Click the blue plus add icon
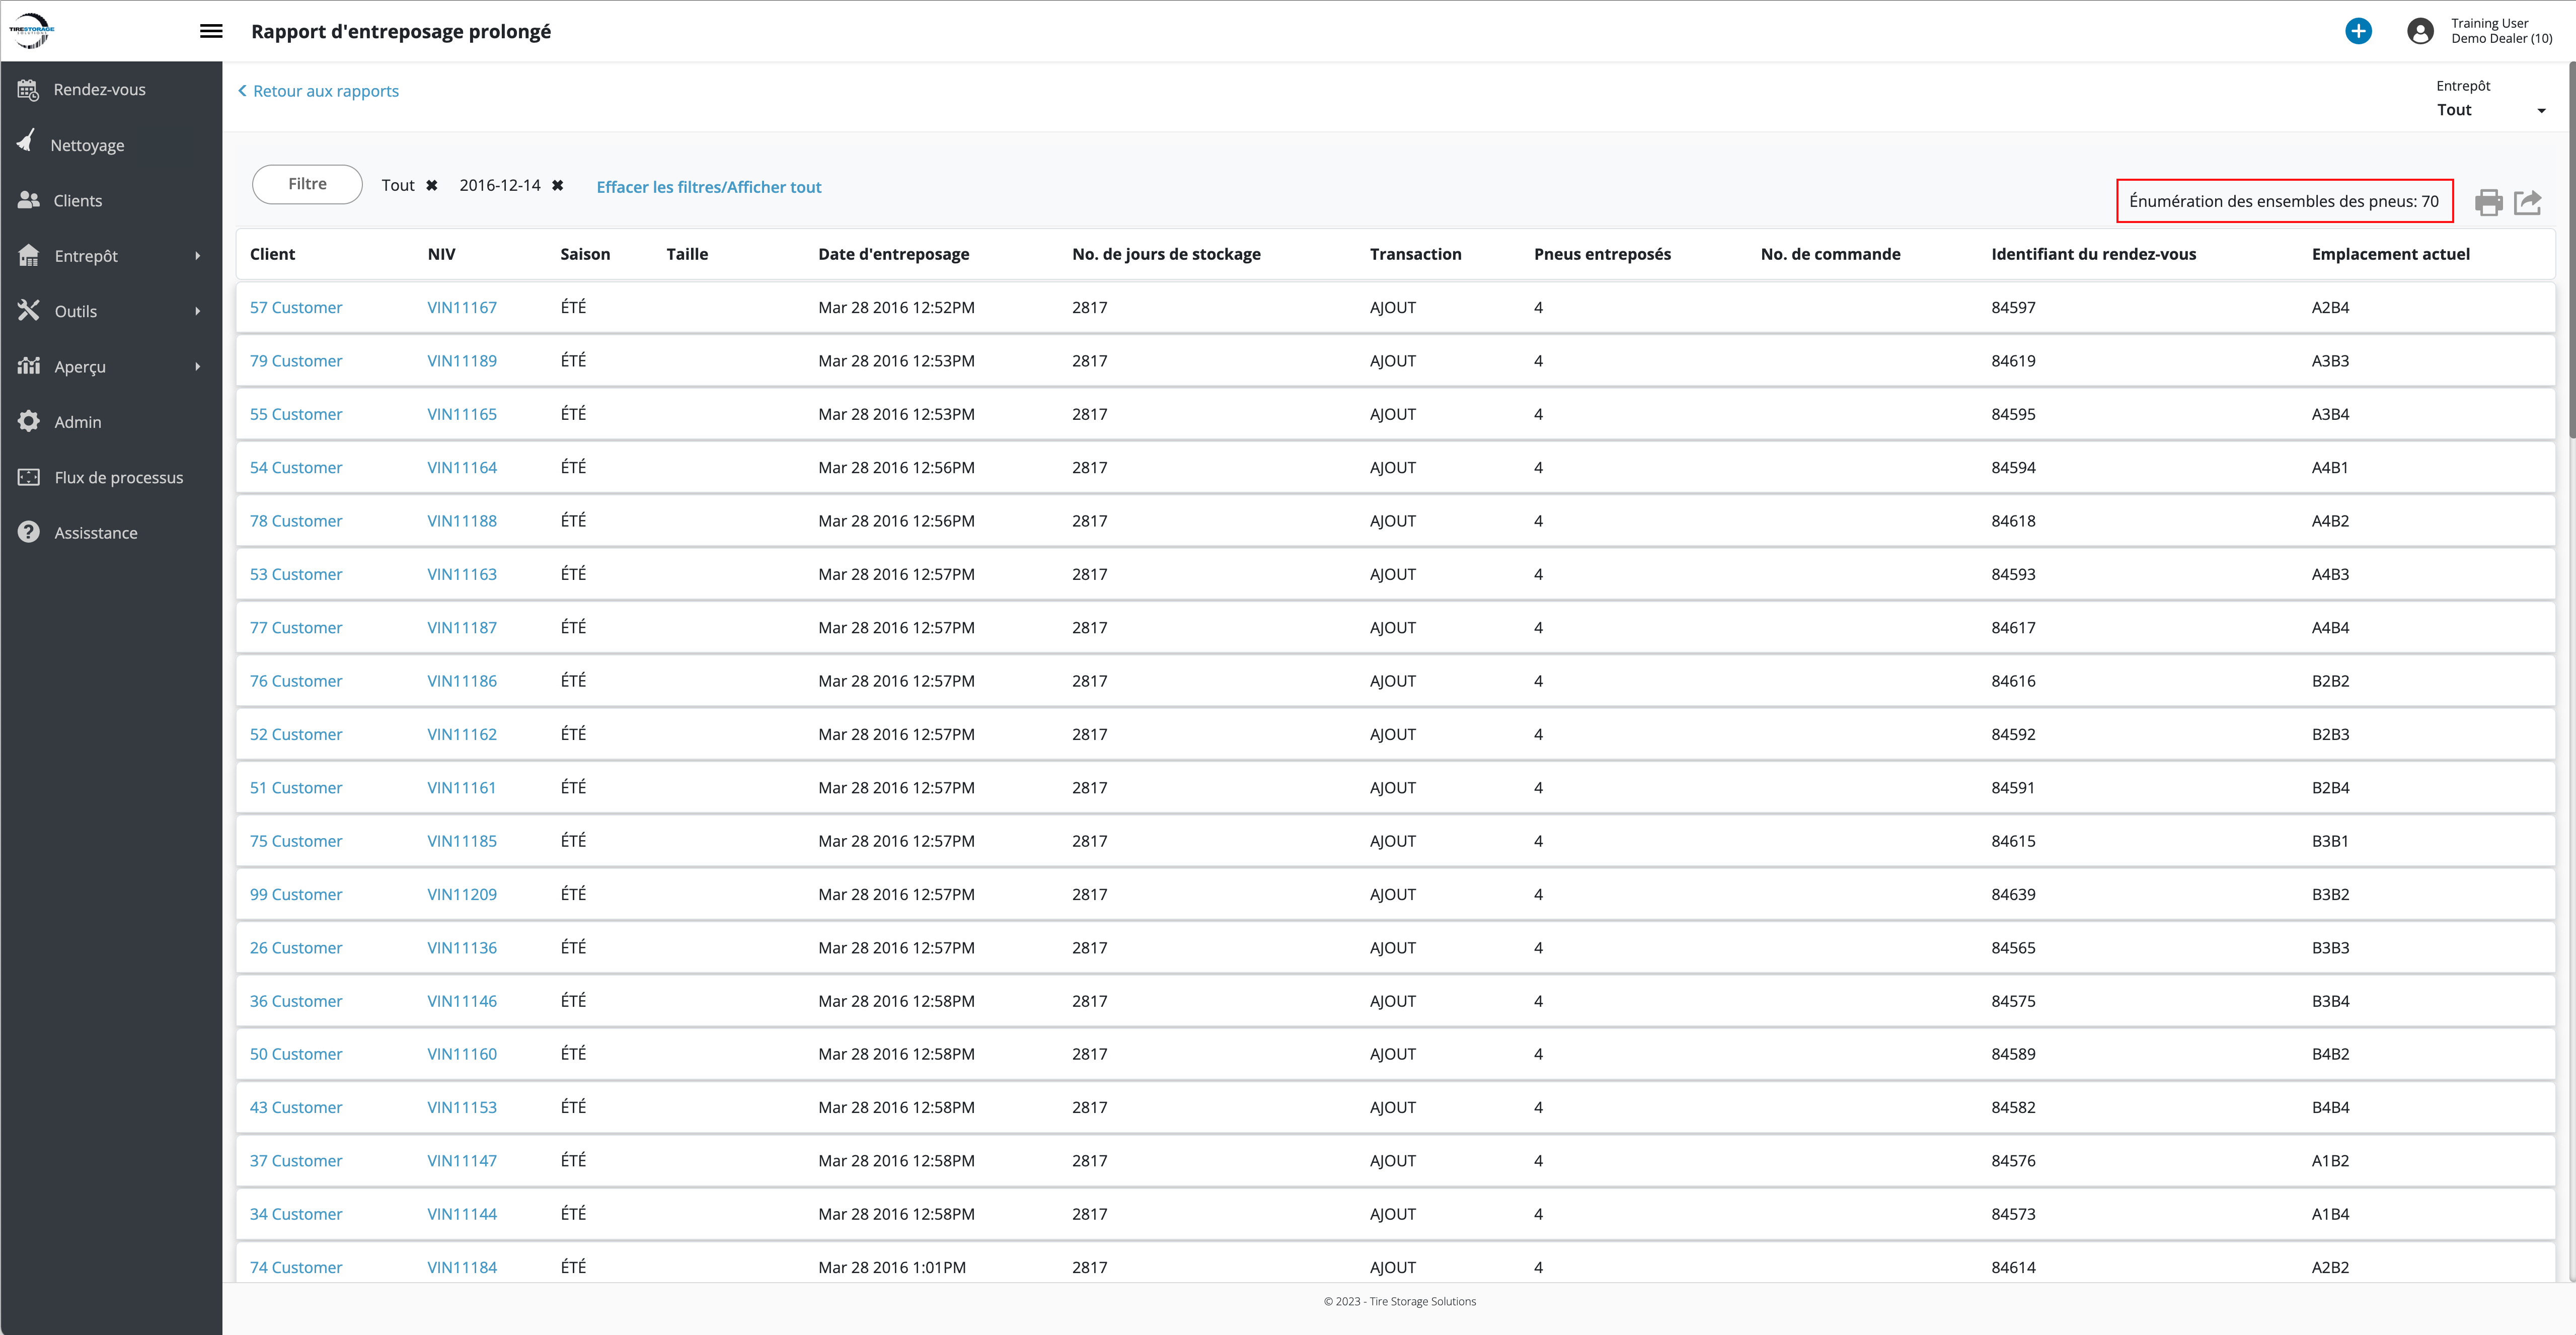 click(x=2358, y=31)
